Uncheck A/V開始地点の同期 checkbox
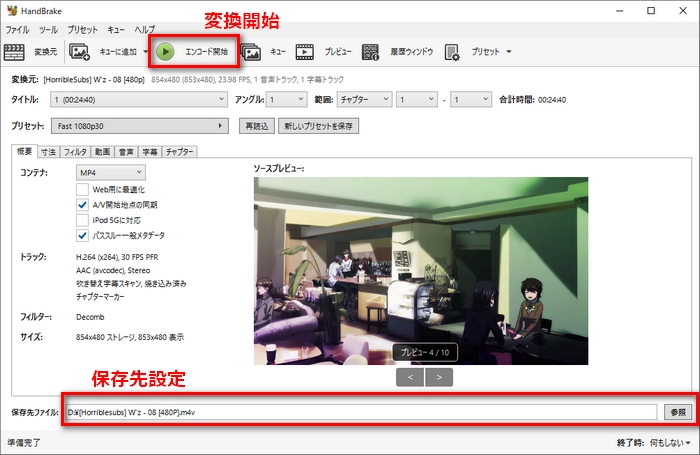The height and width of the screenshot is (455, 700). click(82, 205)
